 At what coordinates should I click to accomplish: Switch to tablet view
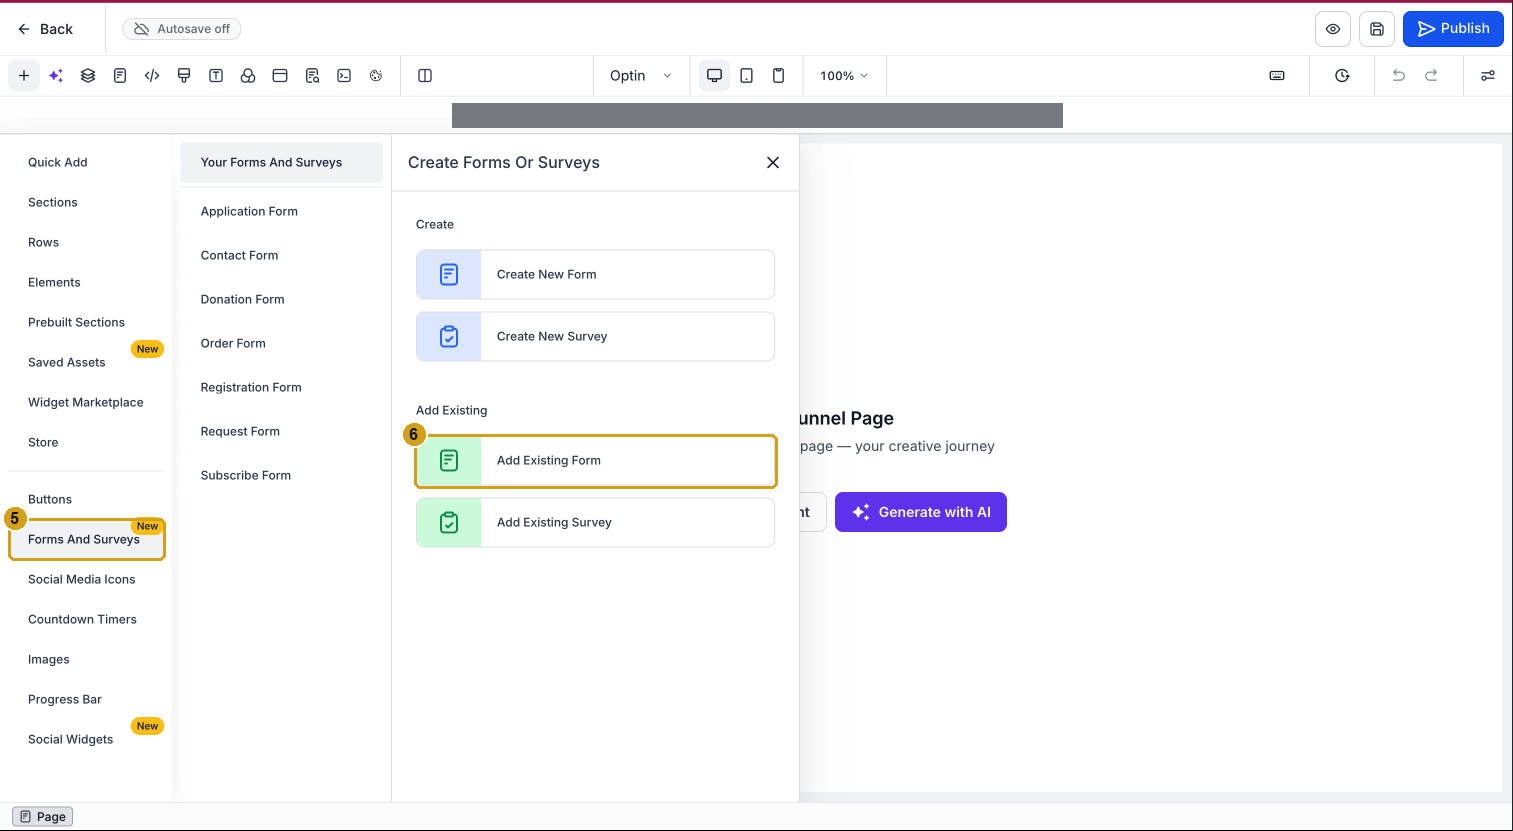tap(746, 76)
